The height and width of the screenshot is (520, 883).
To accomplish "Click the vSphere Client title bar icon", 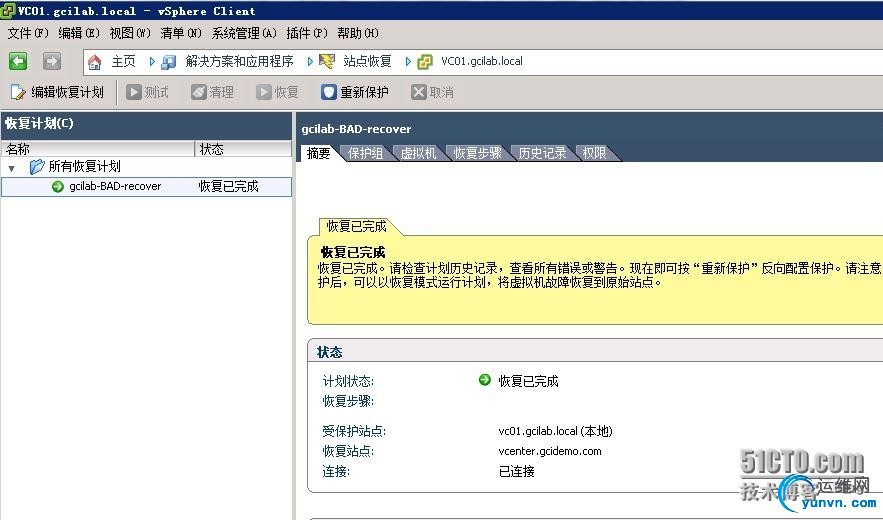I will [8, 11].
